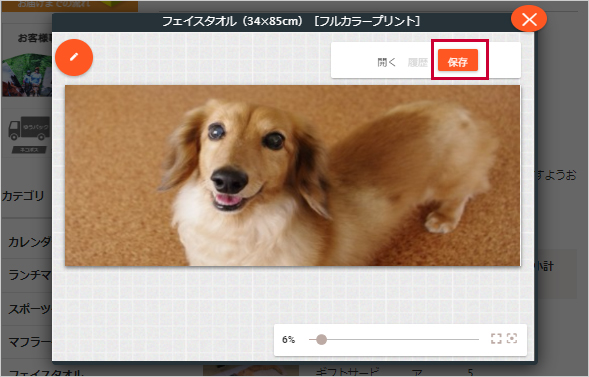Click the zoom slider handle

tap(321, 339)
